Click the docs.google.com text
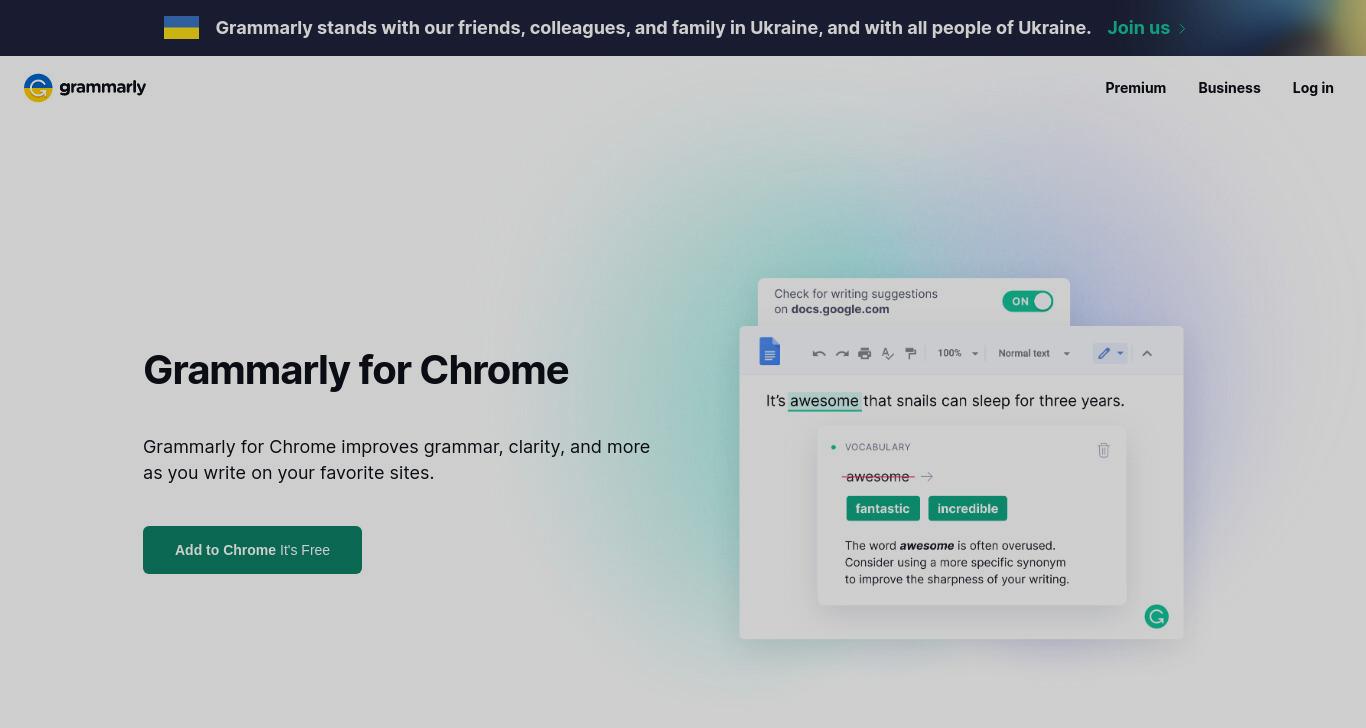Image resolution: width=1366 pixels, height=728 pixels. pyautogui.click(x=840, y=309)
